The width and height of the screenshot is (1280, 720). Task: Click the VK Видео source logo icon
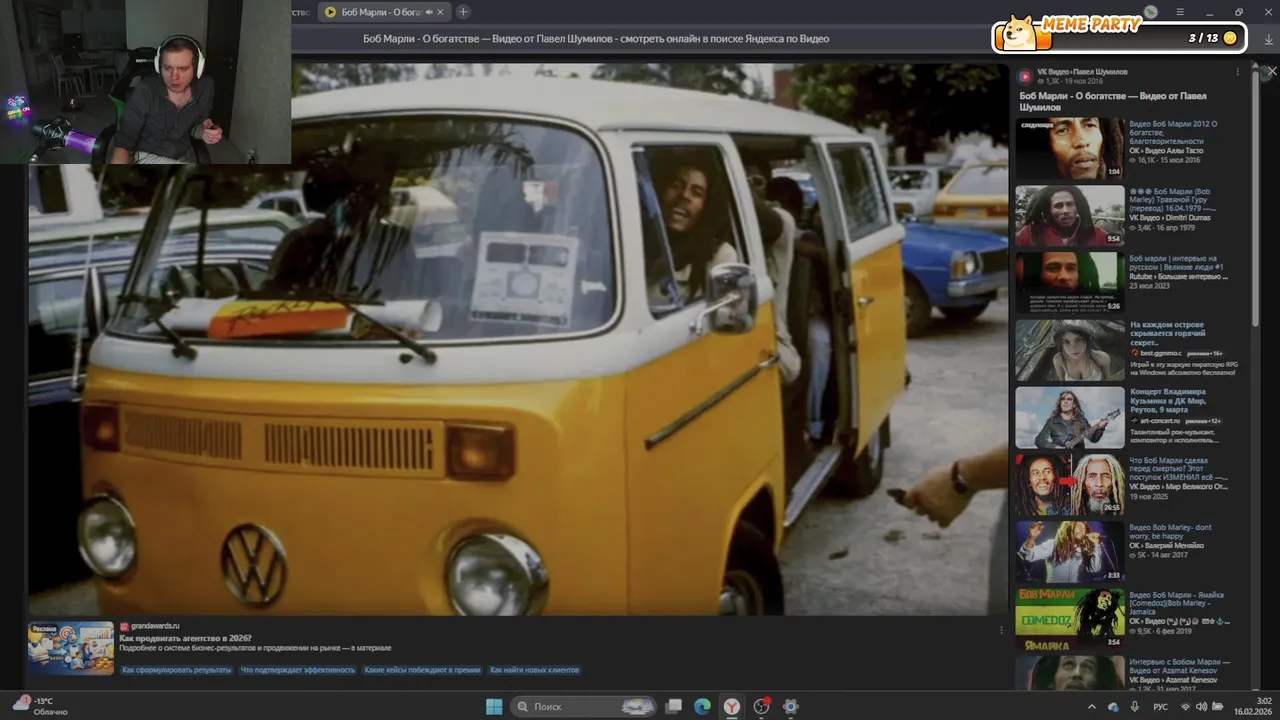(1025, 76)
